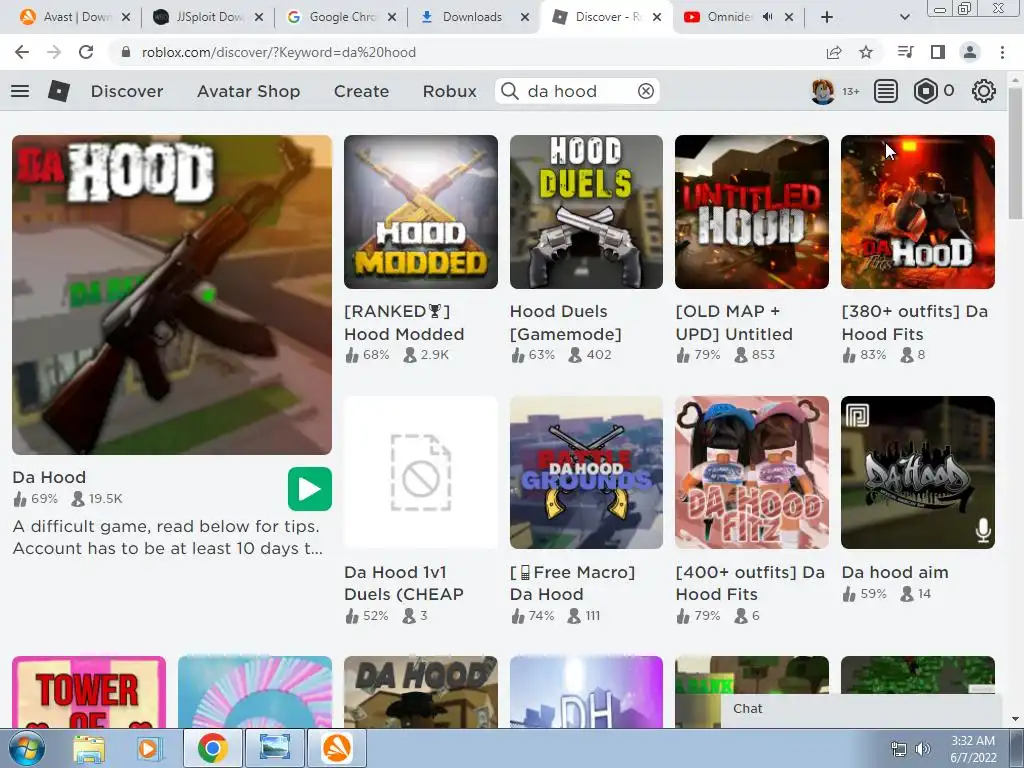Click the Da hood aim title

click(x=895, y=572)
